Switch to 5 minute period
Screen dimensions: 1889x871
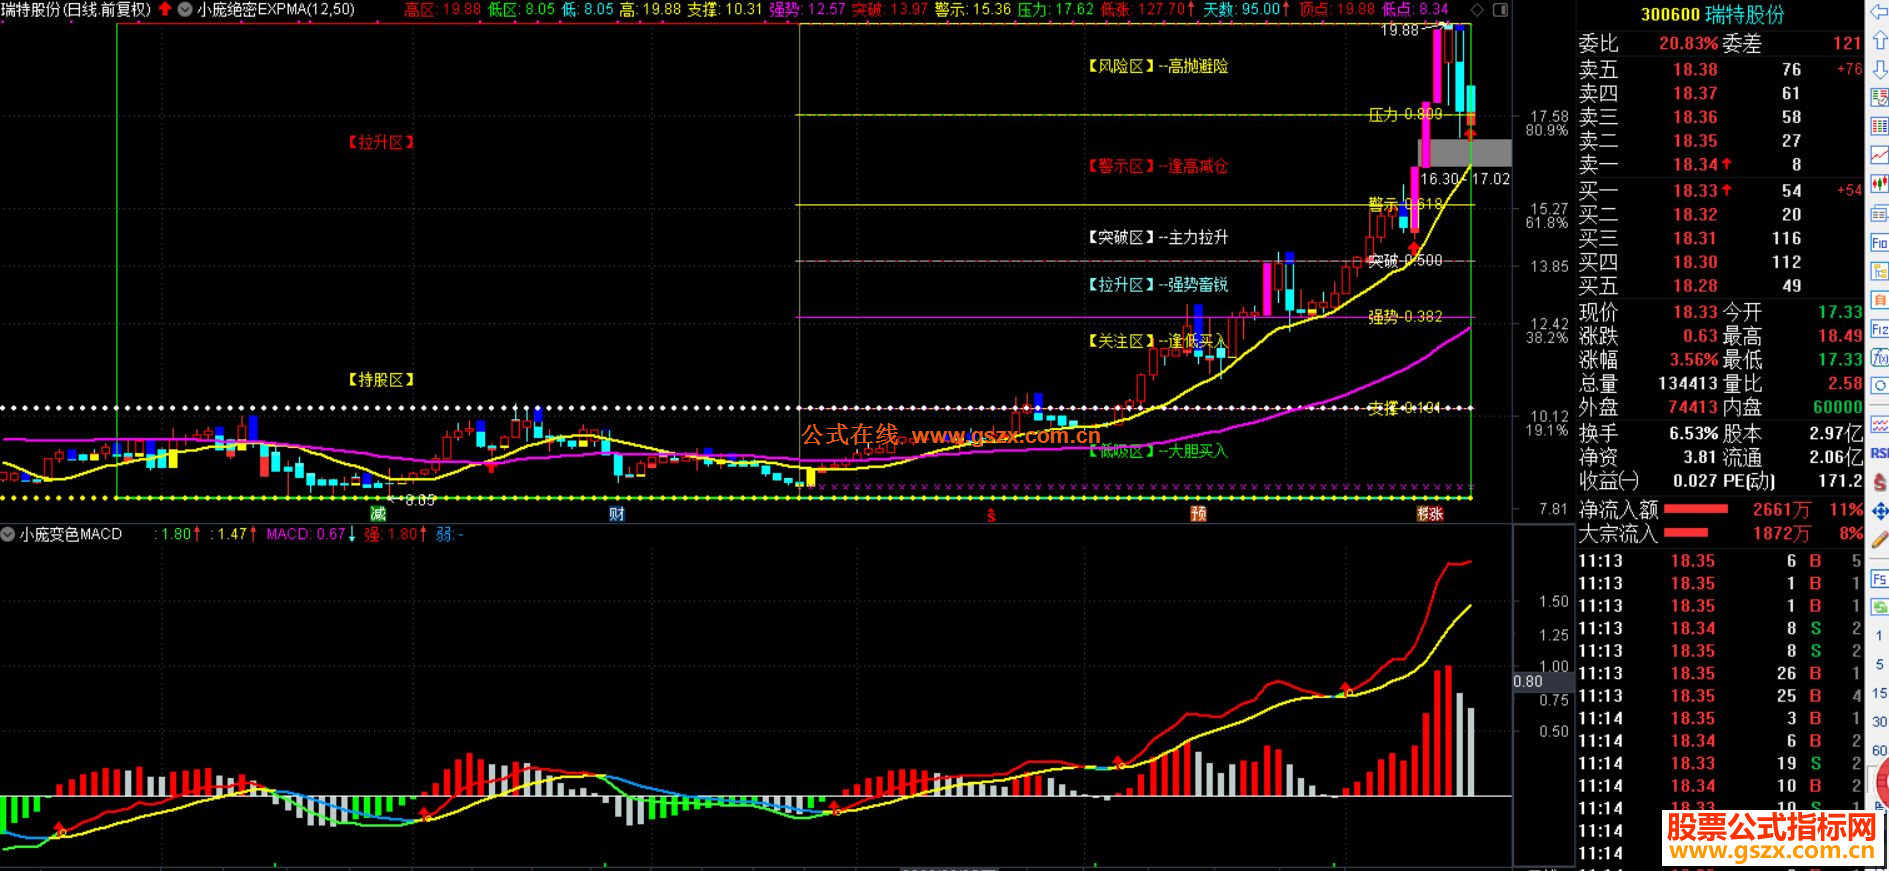(1879, 665)
